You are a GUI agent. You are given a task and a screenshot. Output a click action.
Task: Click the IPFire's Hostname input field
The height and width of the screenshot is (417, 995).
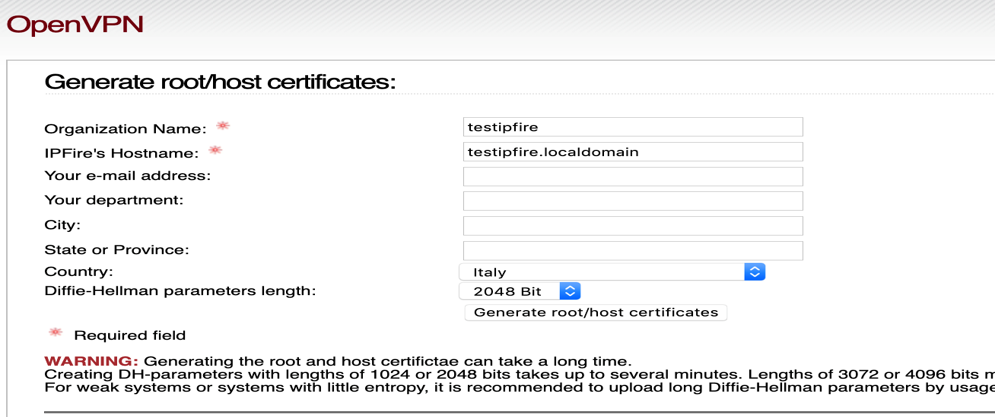point(633,152)
